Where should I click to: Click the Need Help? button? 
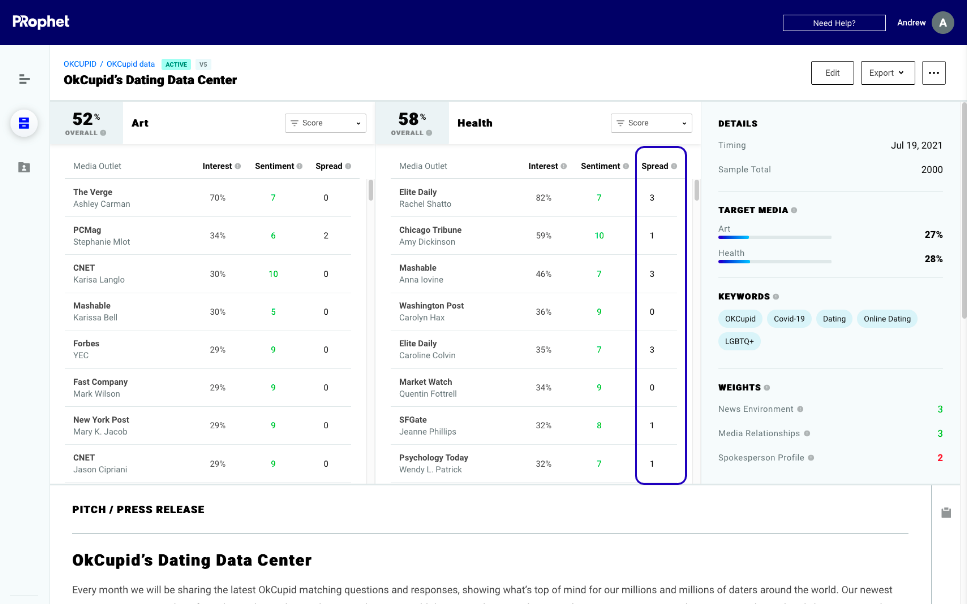[x=834, y=23]
